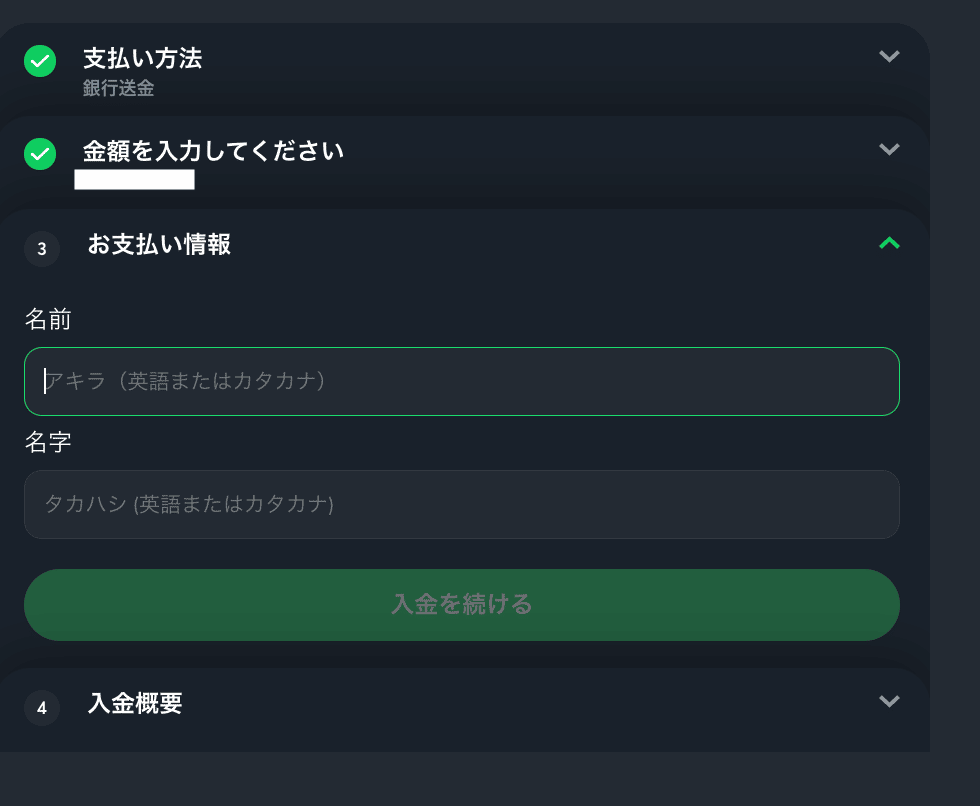Screen dimensions: 980x806
Task: Open the 支払い方法 step header
Action: pyautogui.click(x=142, y=58)
